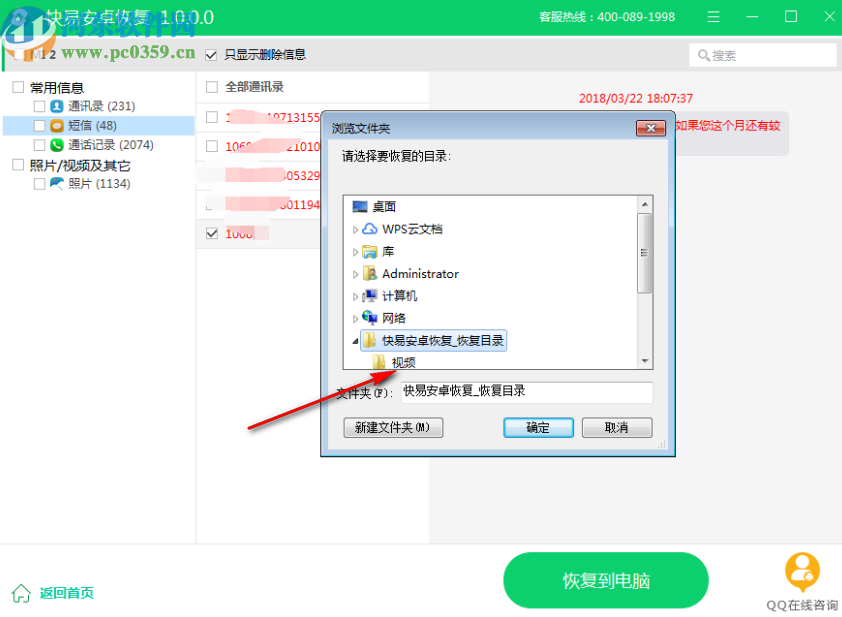The image size is (842, 617).
Task: Collapse the 快易安卓恢复_恢复目录 tree node
Action: click(355, 341)
